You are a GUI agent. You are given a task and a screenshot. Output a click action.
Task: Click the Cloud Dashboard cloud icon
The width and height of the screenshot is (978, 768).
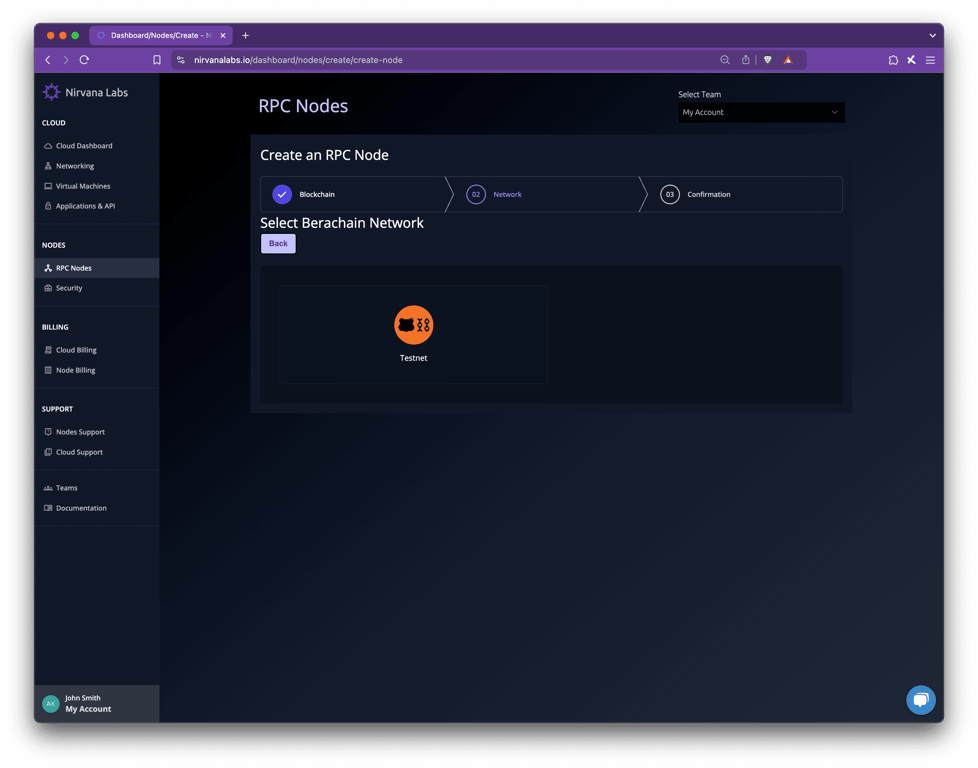coord(48,146)
